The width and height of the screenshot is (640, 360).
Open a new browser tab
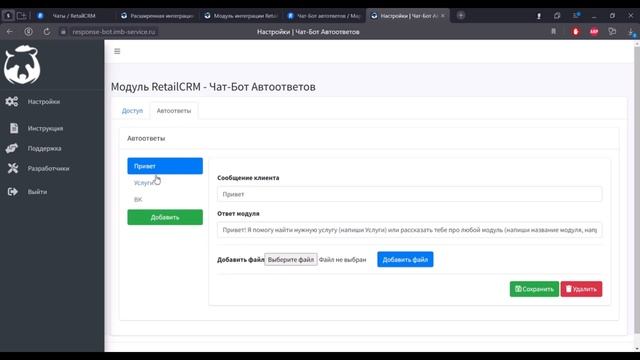coord(461,16)
